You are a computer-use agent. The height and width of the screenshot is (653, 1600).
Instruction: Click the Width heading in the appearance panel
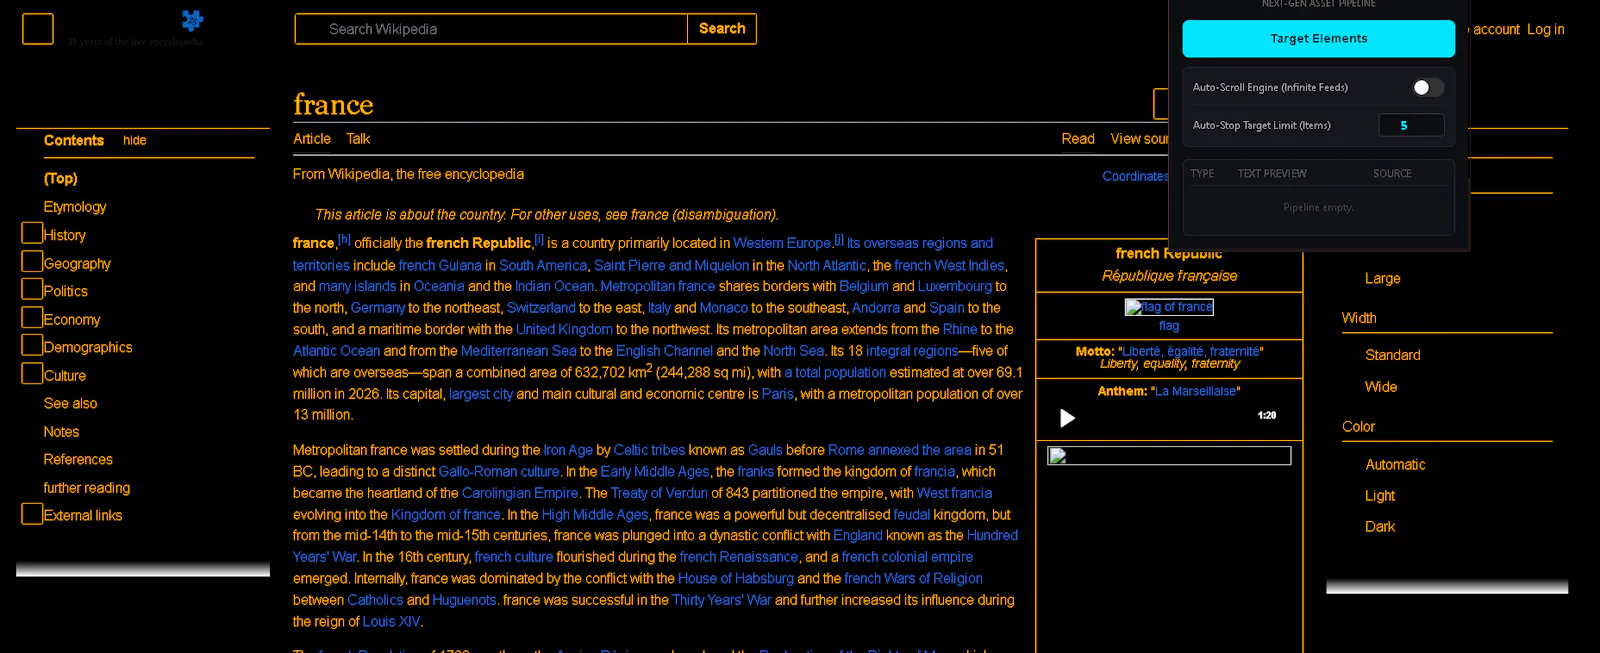tap(1359, 318)
